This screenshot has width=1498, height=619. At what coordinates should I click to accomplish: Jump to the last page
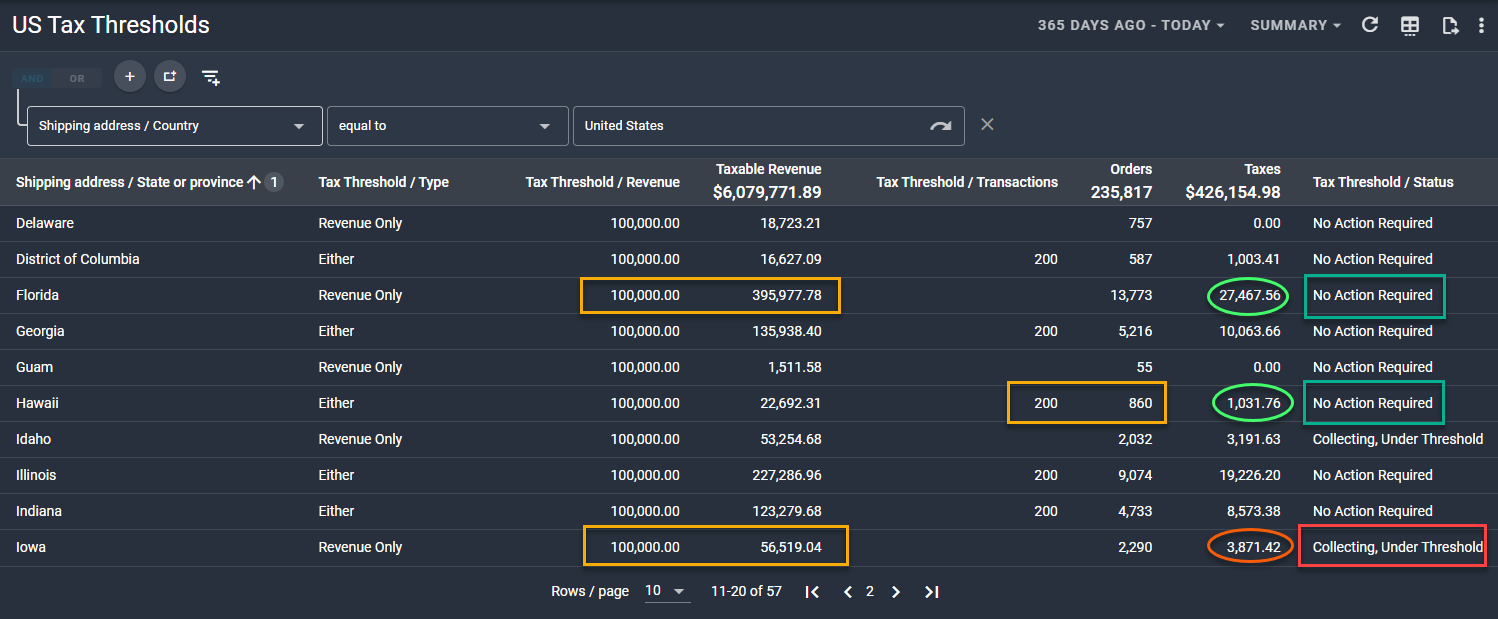[931, 592]
